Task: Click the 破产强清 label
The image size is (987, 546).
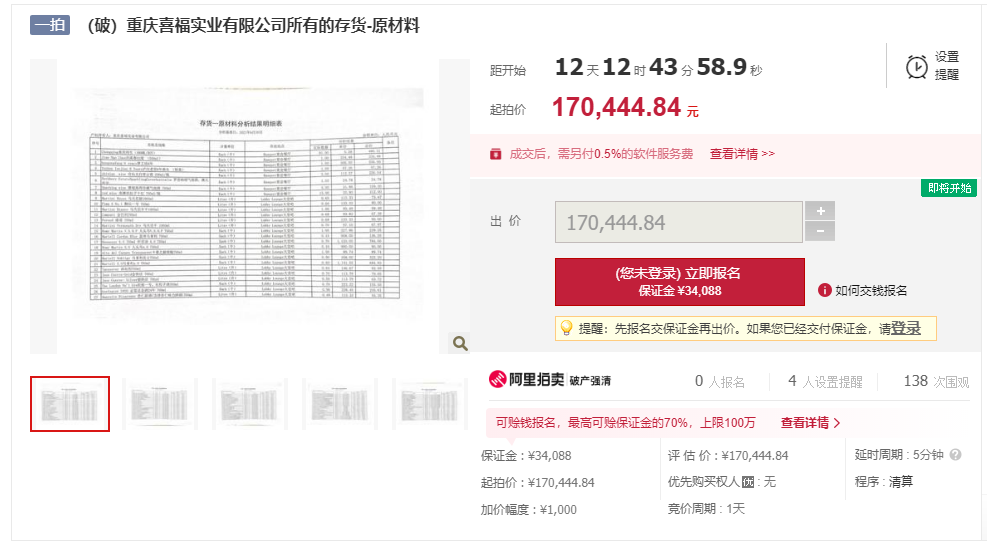Action: pos(590,381)
